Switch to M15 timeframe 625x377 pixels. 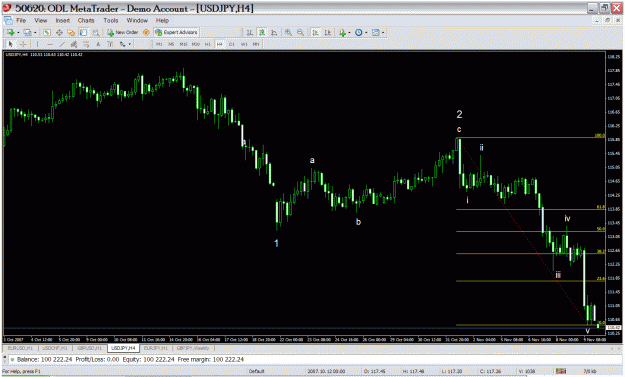point(183,44)
